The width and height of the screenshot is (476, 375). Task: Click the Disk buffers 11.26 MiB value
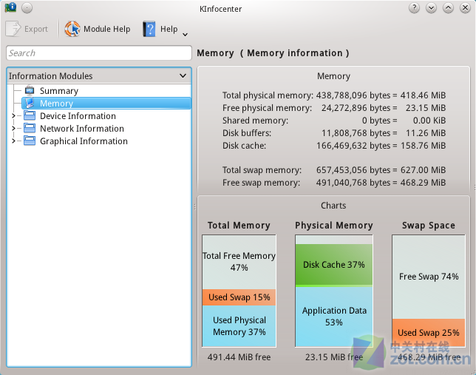[x=426, y=133]
